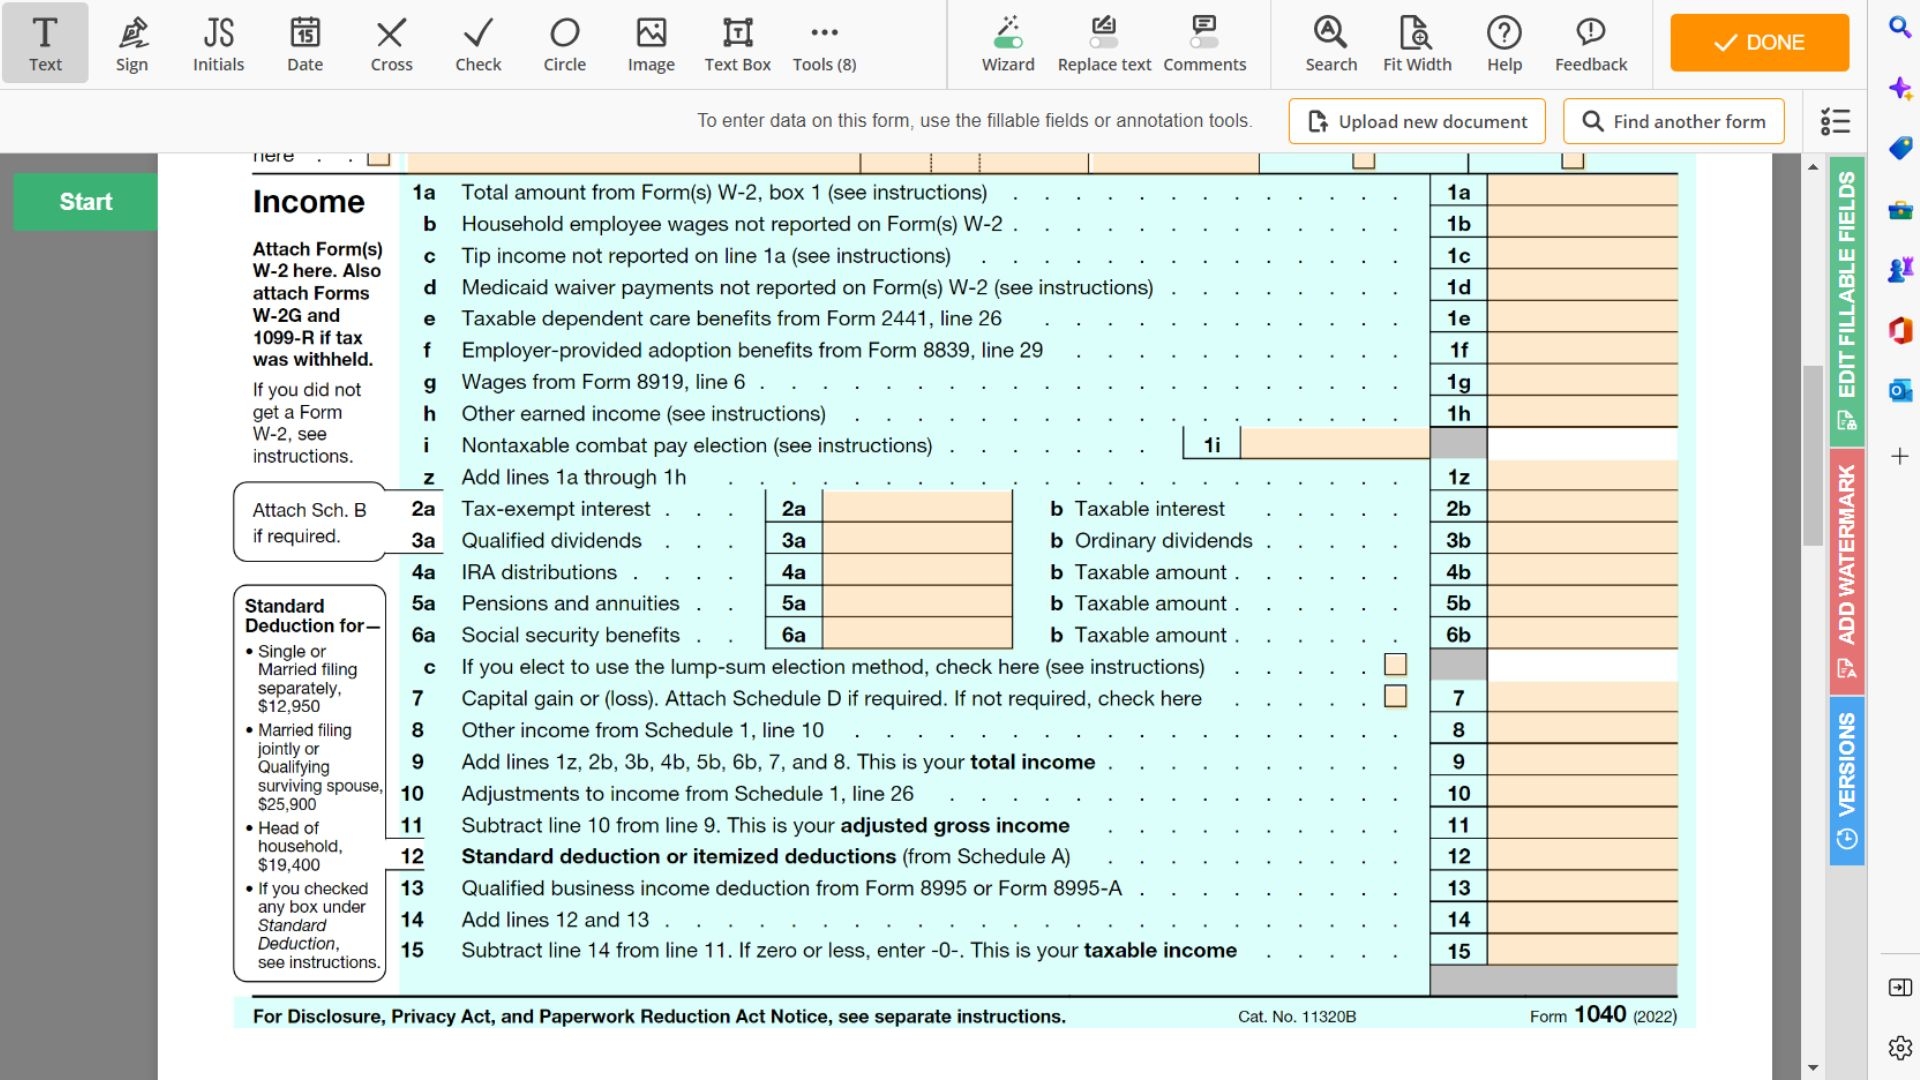Choose the Date stamp tool
Viewport: 1920px width, 1080px height.
tap(305, 43)
